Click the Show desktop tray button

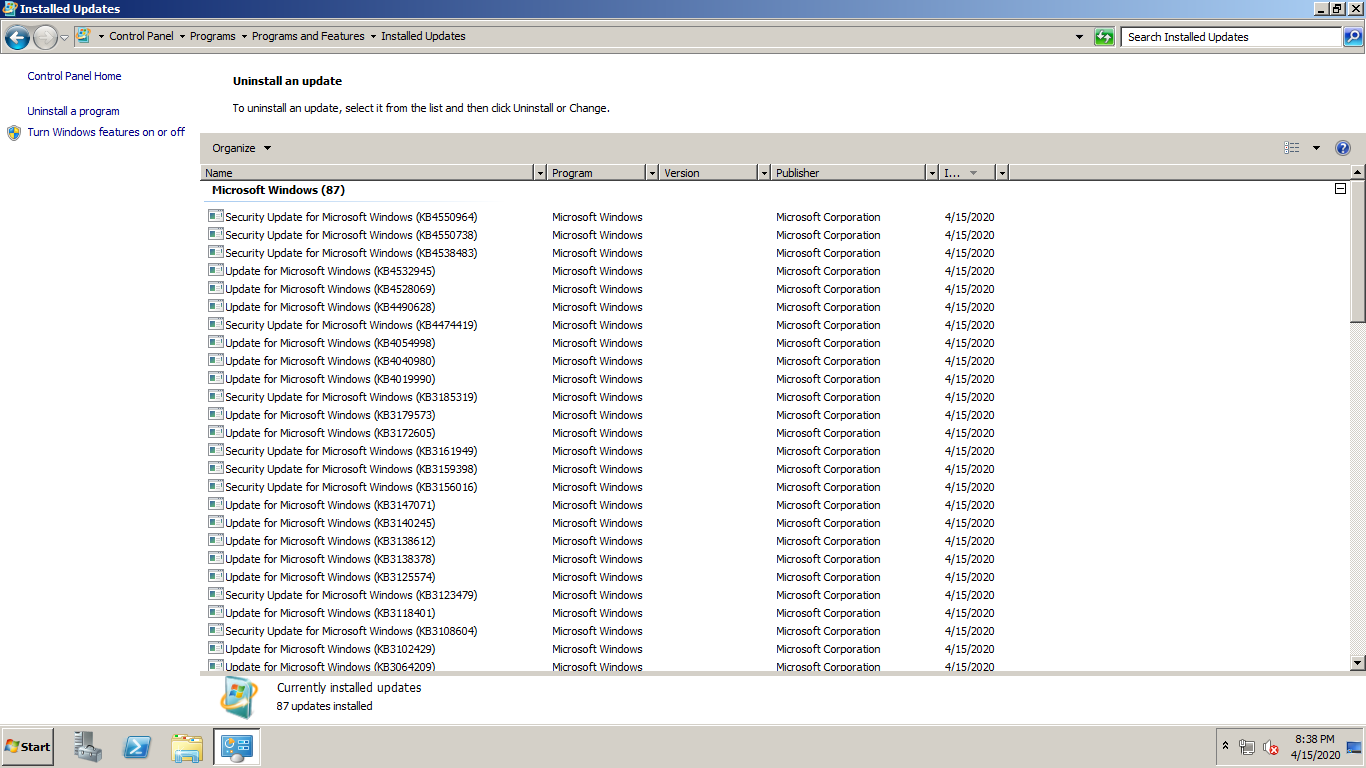[x=1355, y=747]
